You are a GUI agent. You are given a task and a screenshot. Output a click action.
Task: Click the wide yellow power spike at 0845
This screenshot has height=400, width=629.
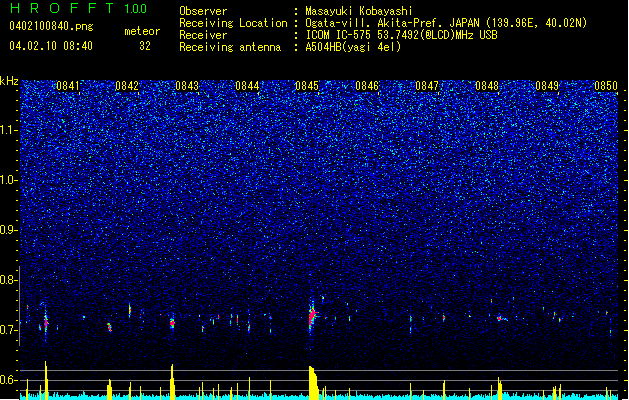click(313, 383)
